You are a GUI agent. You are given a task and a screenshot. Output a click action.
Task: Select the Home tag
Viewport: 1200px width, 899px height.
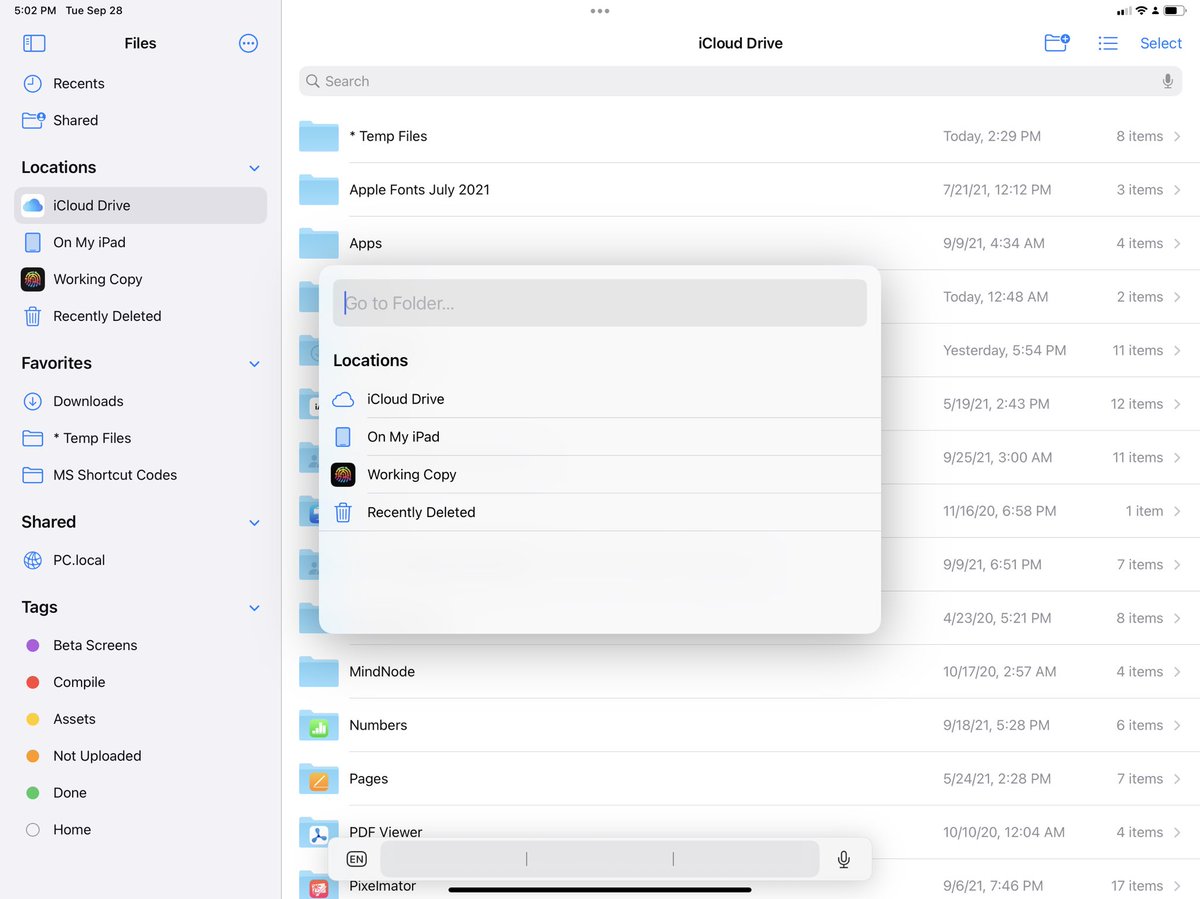(x=140, y=830)
